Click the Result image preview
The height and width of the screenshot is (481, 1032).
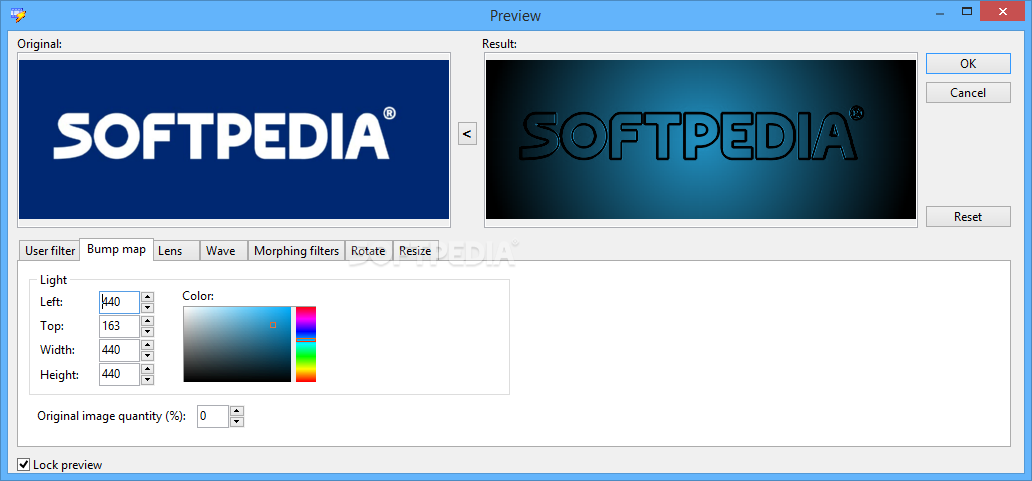tap(701, 139)
